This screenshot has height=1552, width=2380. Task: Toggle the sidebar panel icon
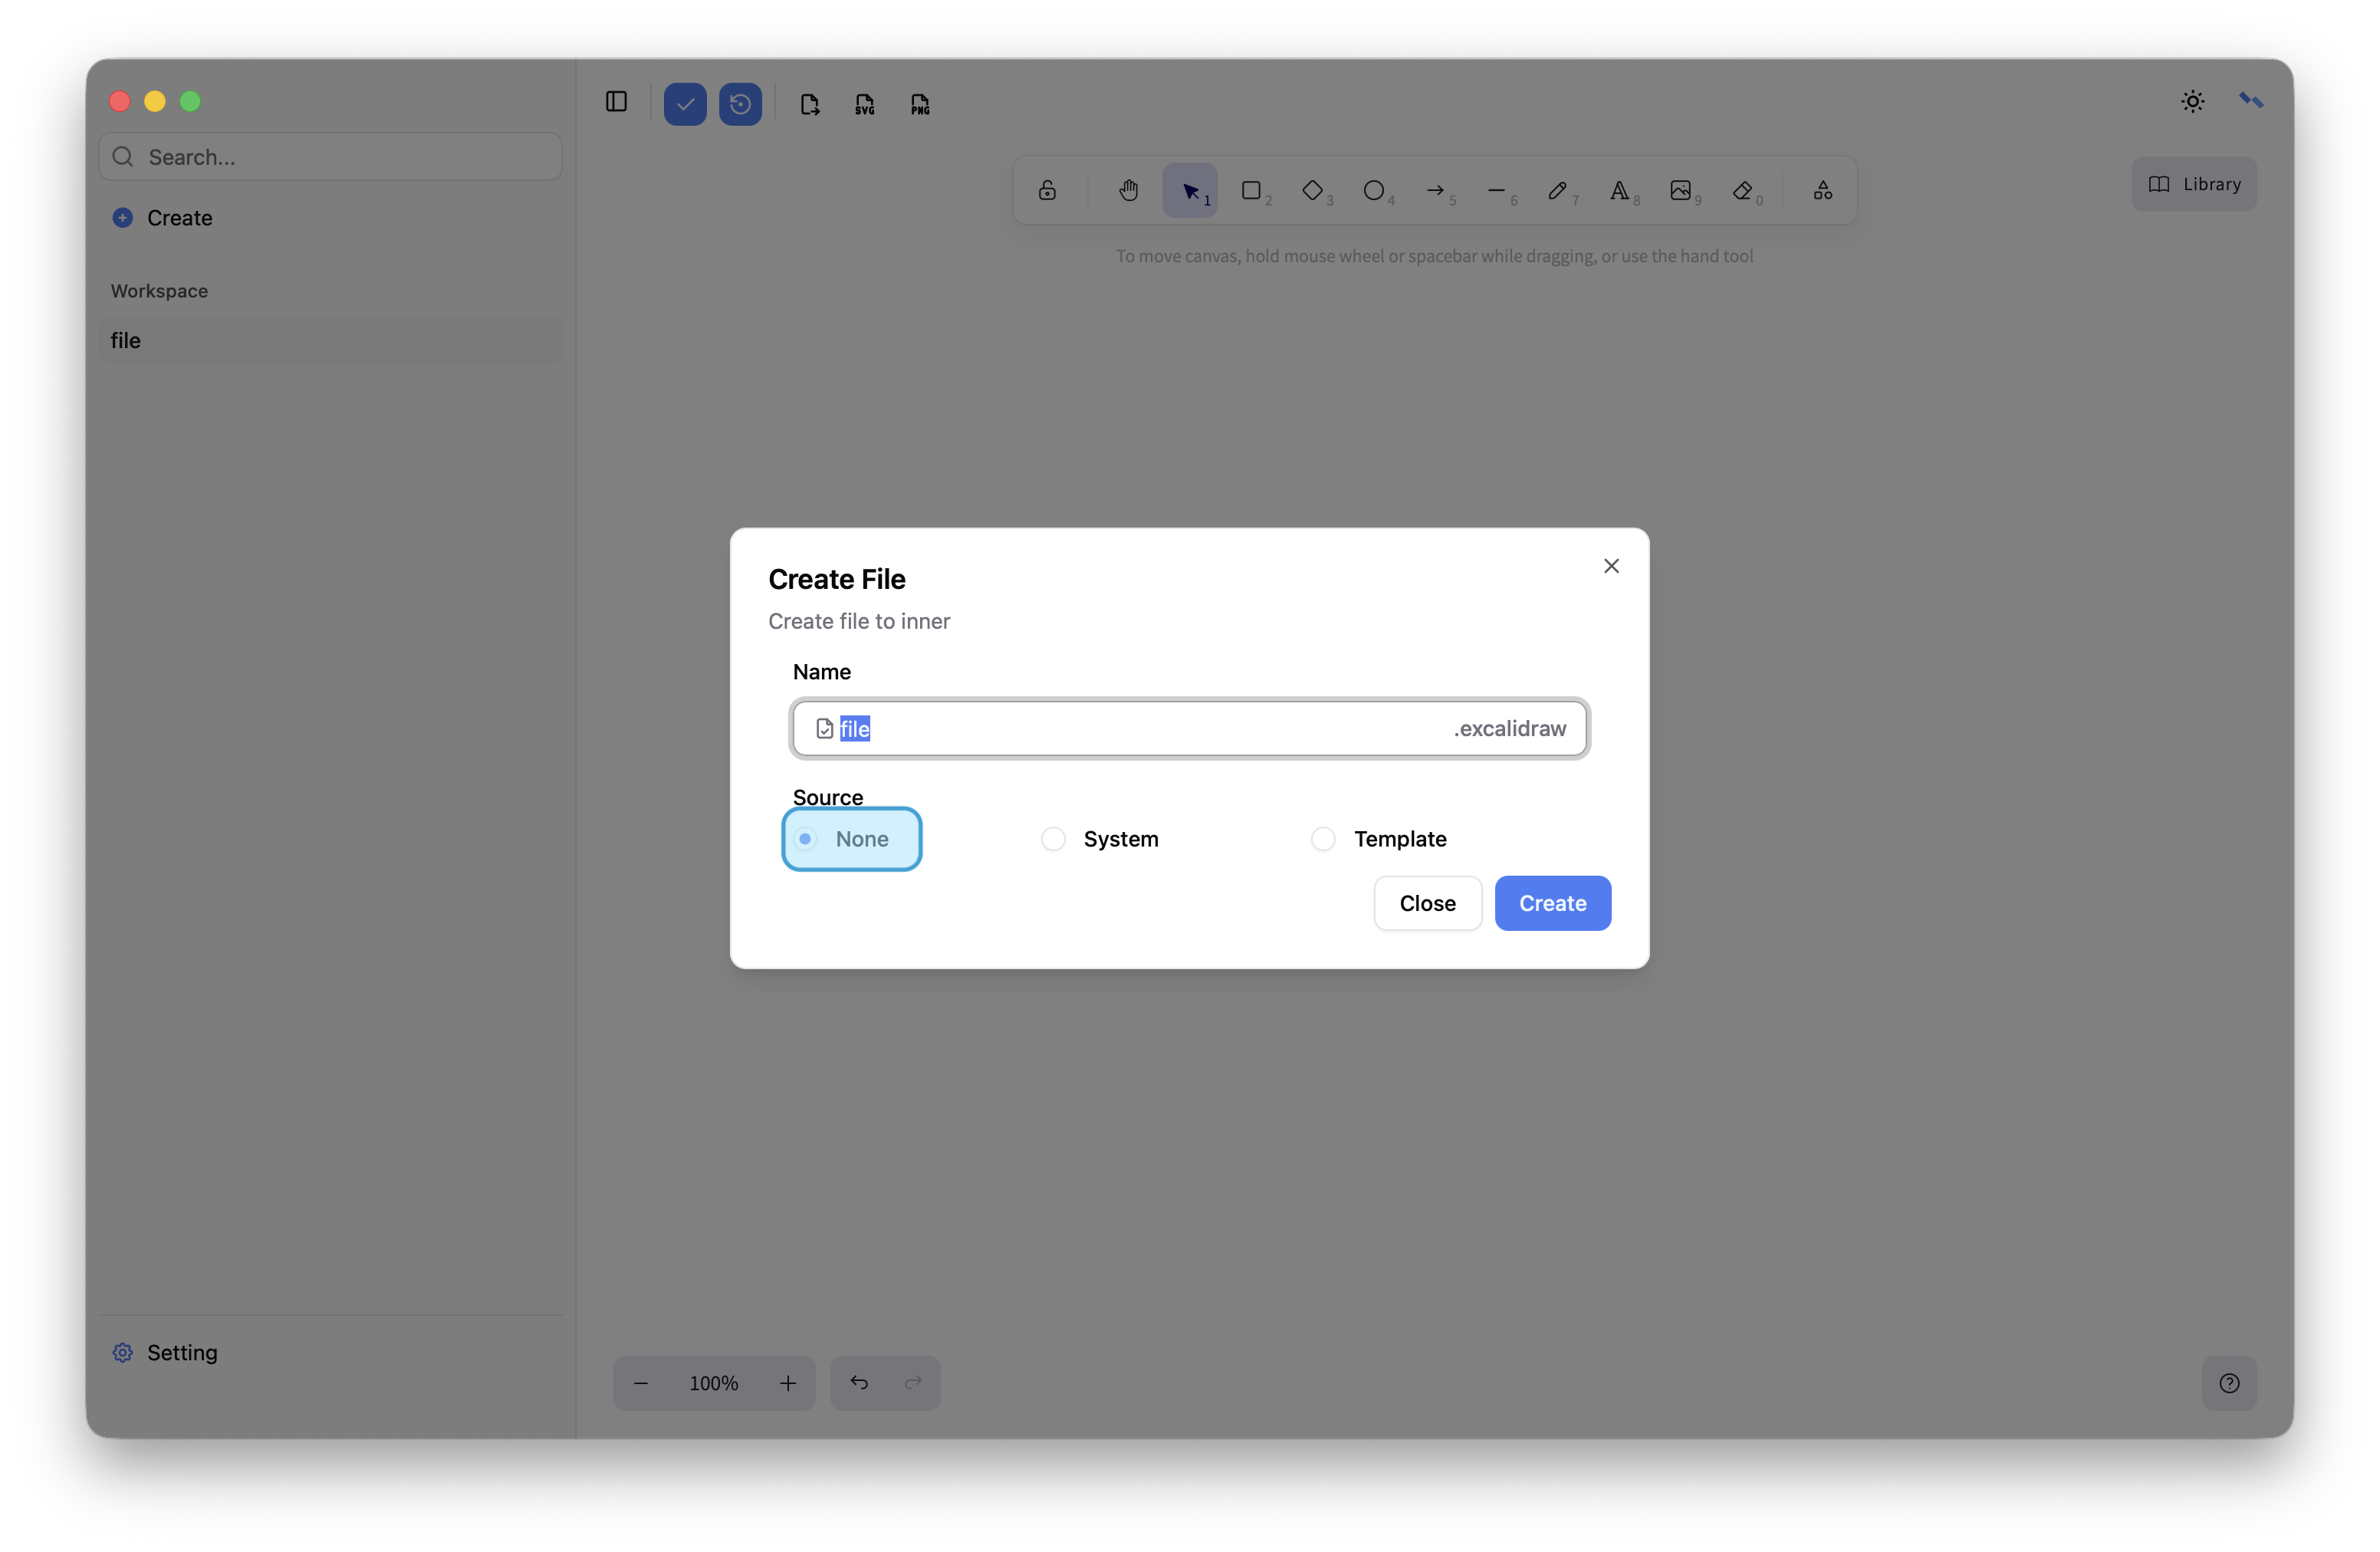tap(616, 102)
